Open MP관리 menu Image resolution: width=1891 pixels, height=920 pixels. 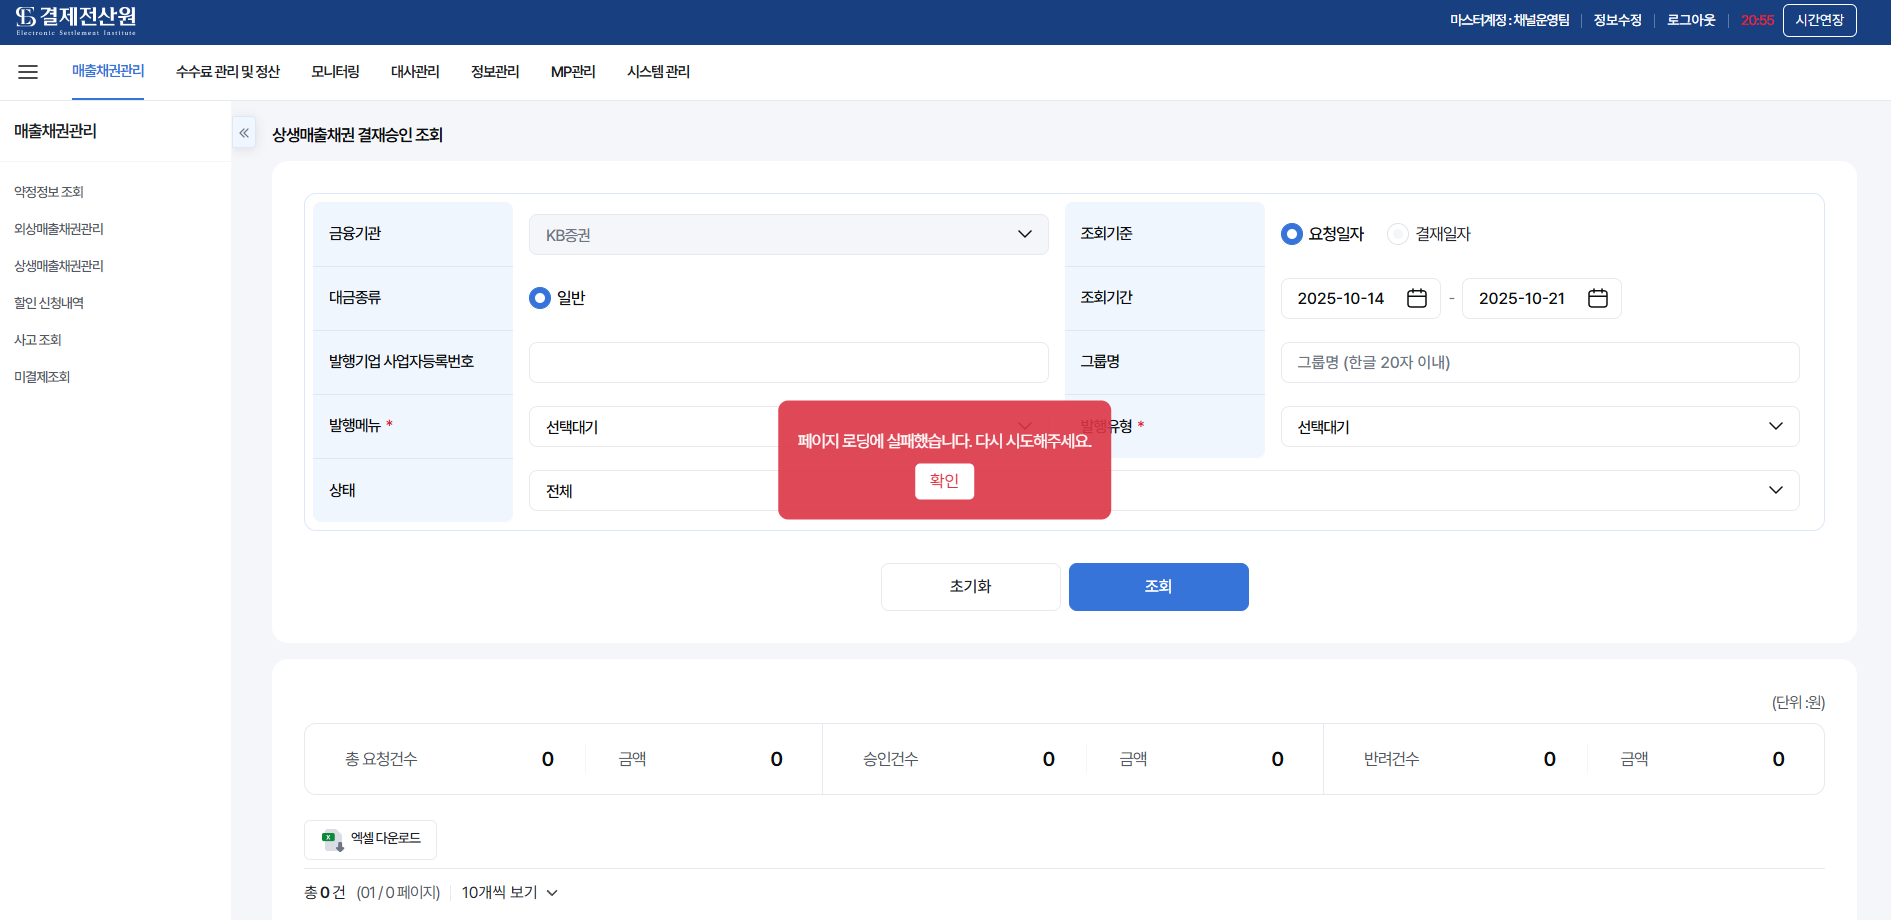[x=573, y=72]
